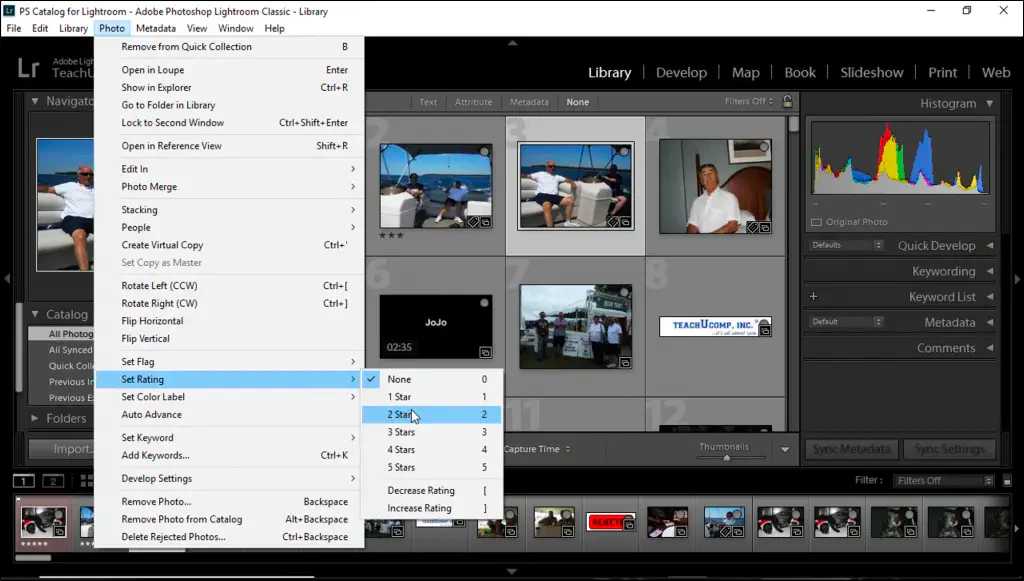Click the Sync Metadata button
Viewport: 1024px width, 581px height.
click(852, 449)
